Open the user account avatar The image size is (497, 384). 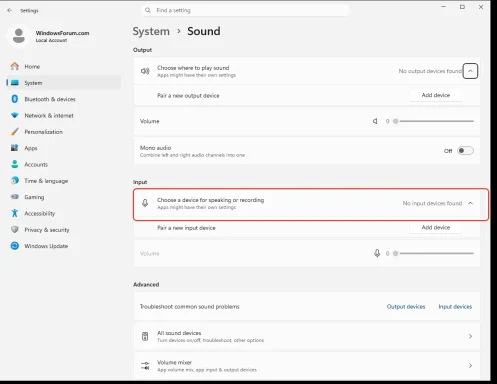19,36
